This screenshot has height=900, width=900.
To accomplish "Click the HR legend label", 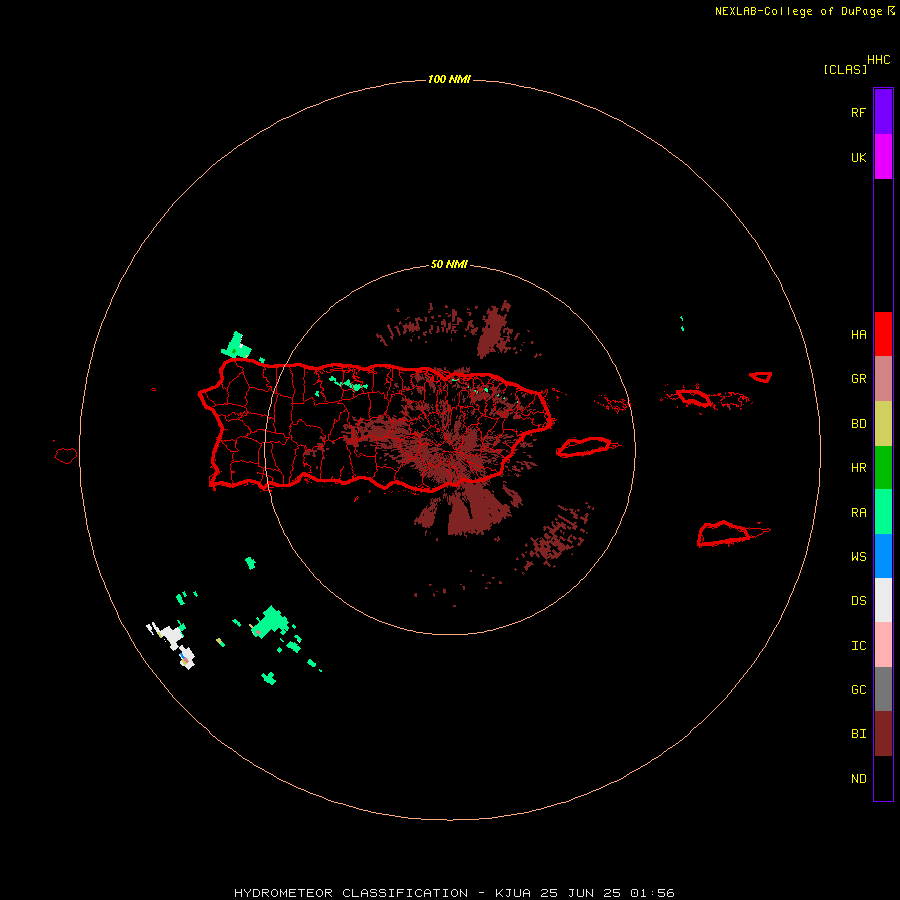I will pyautogui.click(x=858, y=468).
